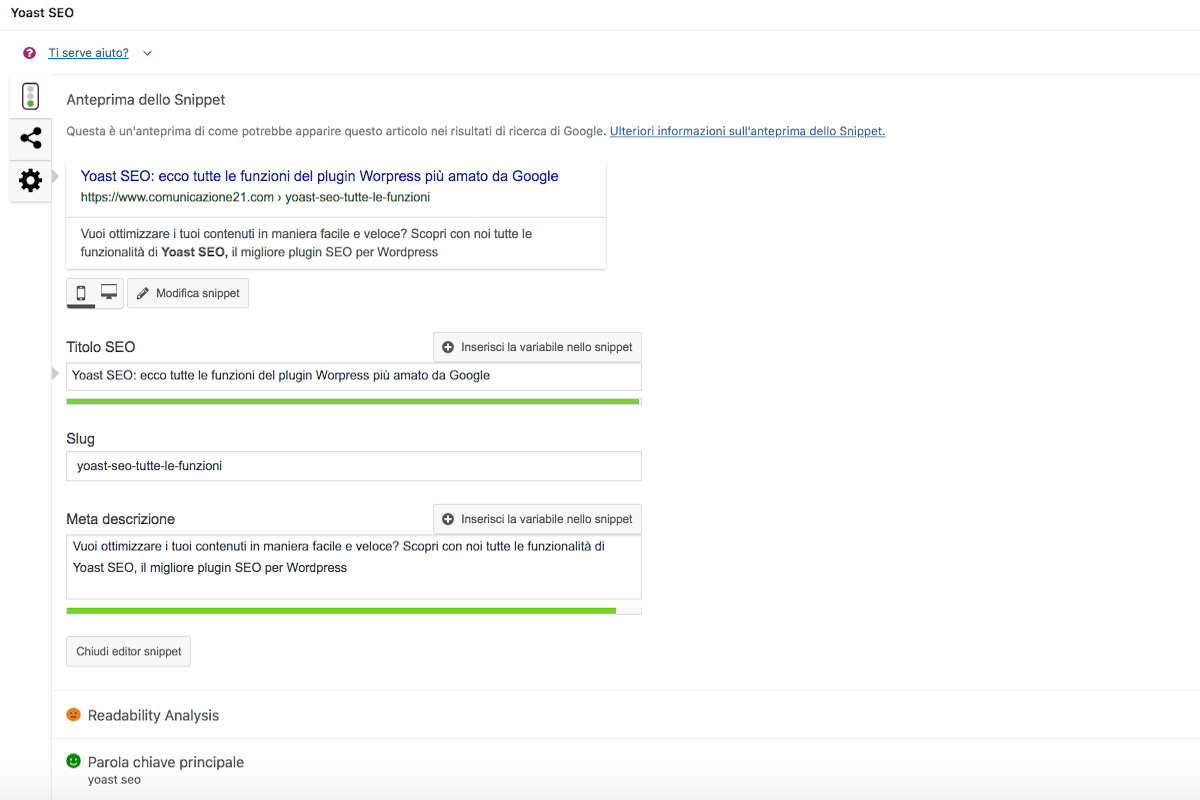Click the 'yoast seo' keyword text

coord(114,780)
